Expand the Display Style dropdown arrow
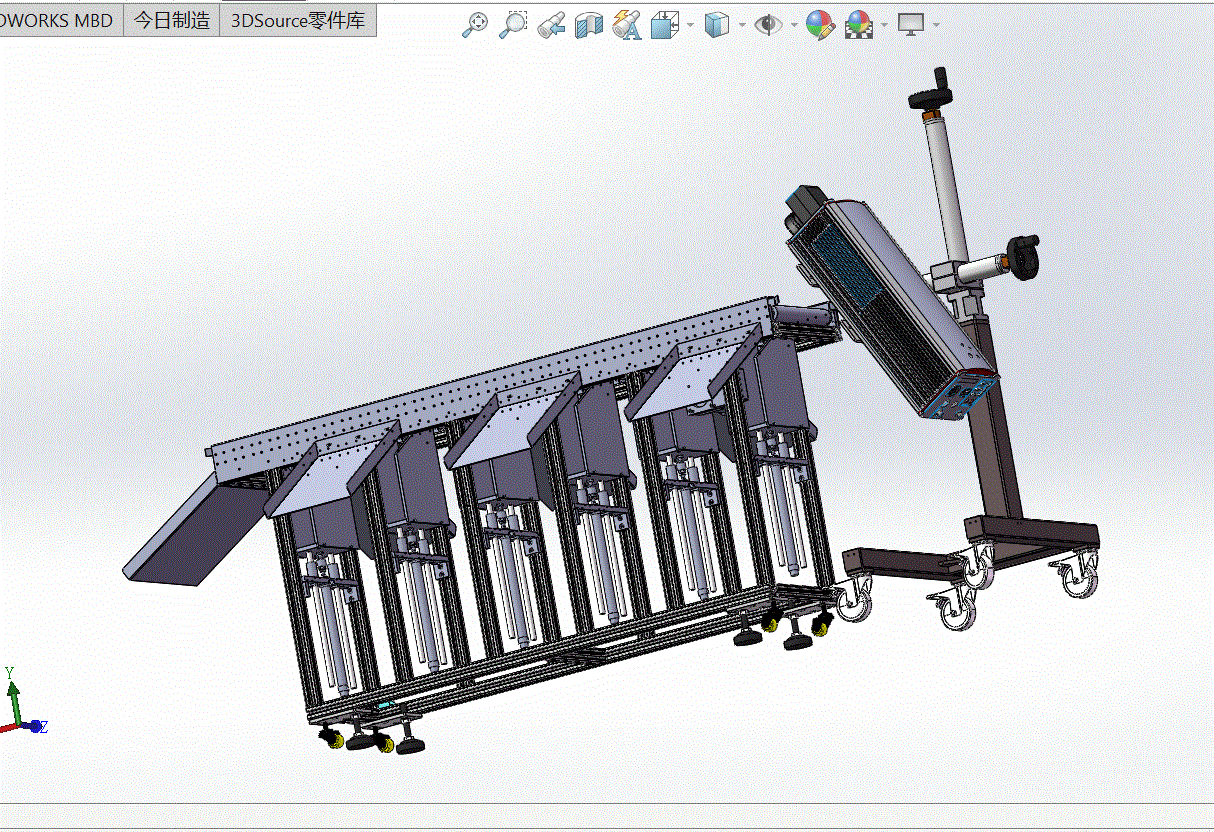The width and height of the screenshot is (1214, 832). 743,25
